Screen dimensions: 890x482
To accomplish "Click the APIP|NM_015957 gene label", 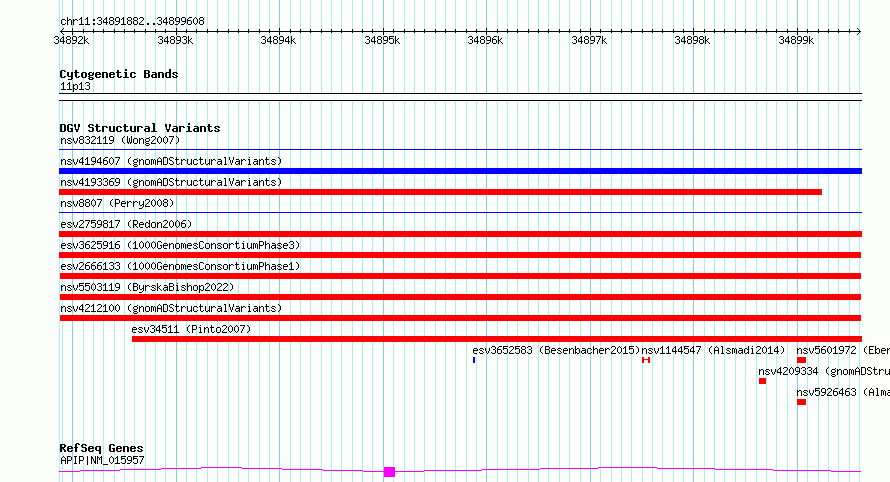I will (102, 460).
